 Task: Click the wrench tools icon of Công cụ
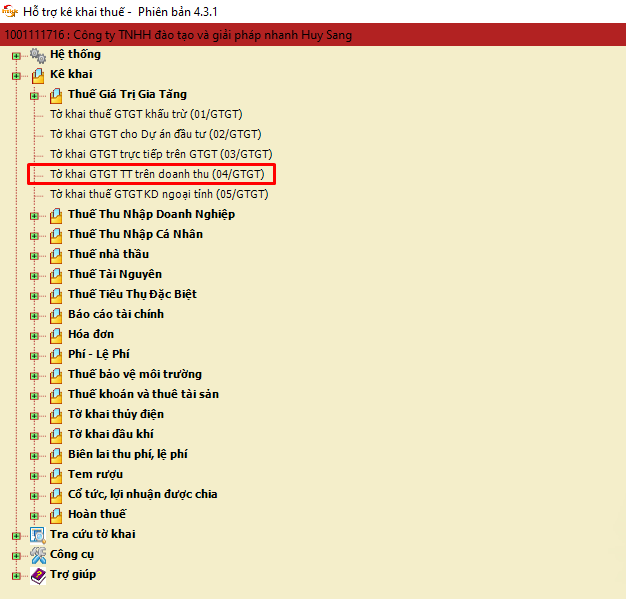(38, 555)
